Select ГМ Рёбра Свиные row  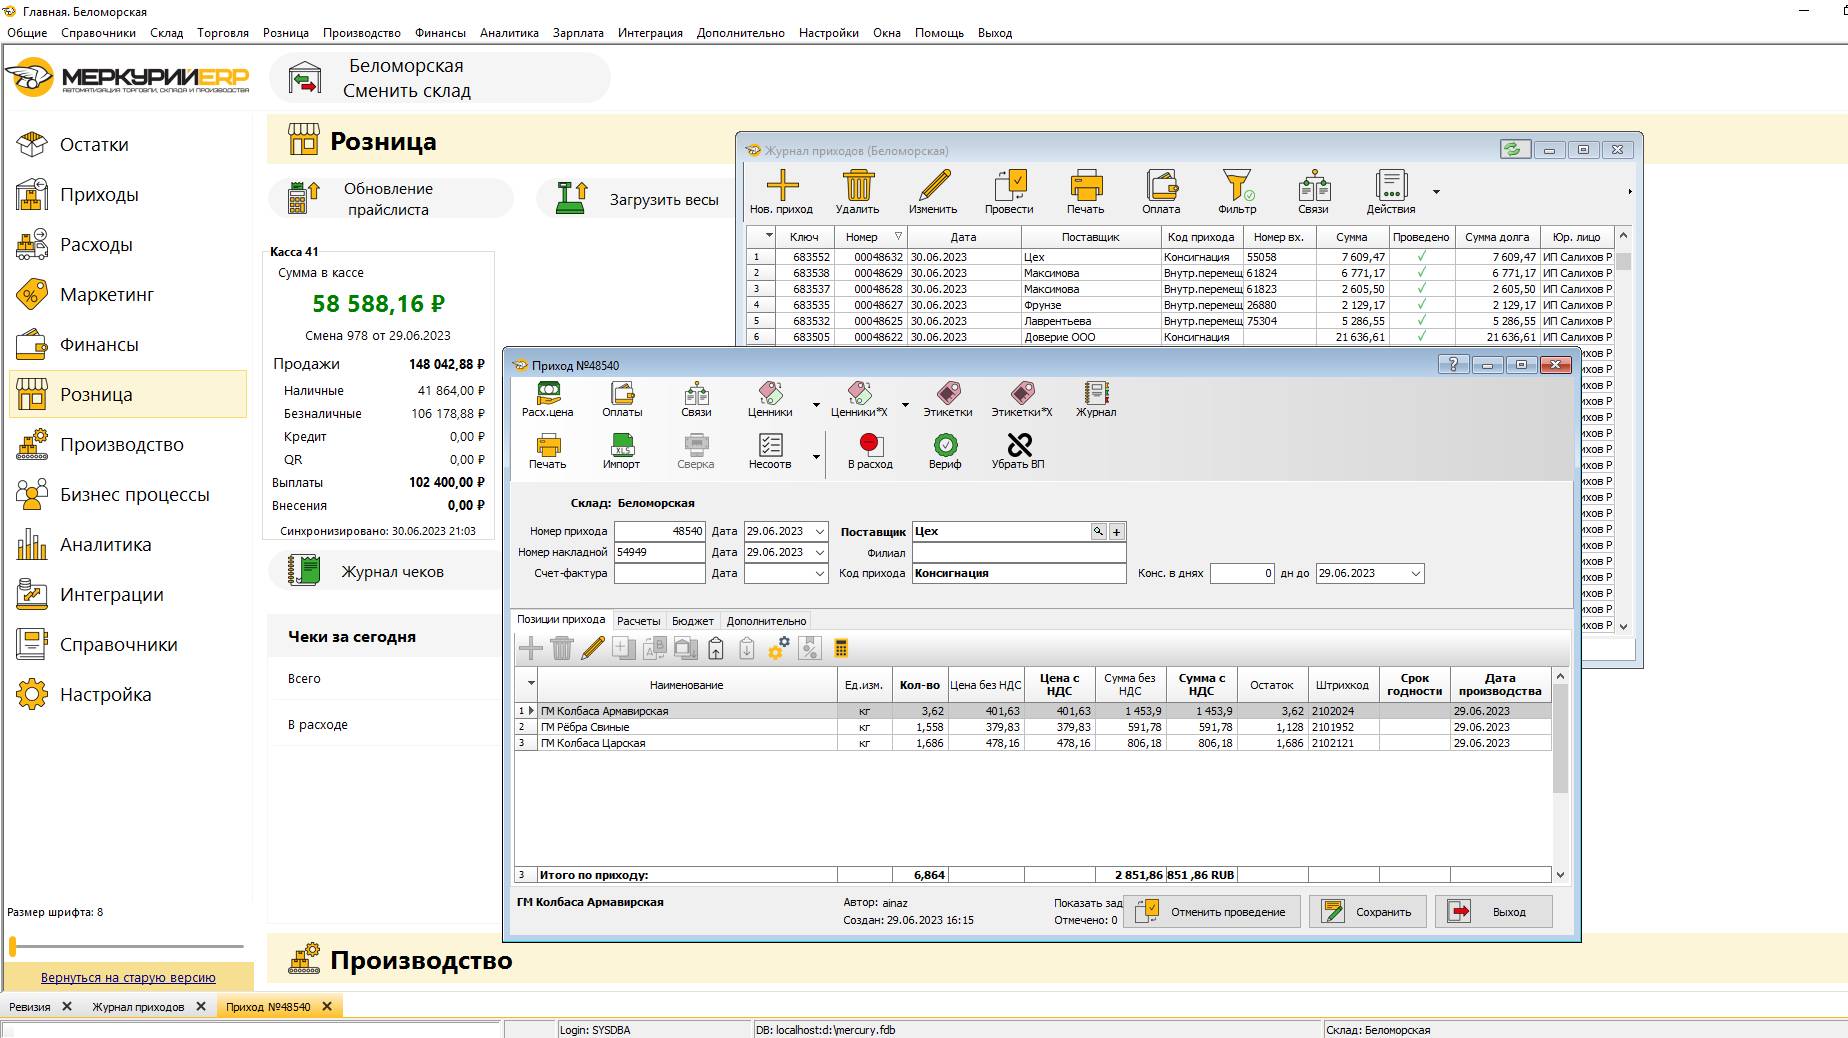coord(1032,727)
